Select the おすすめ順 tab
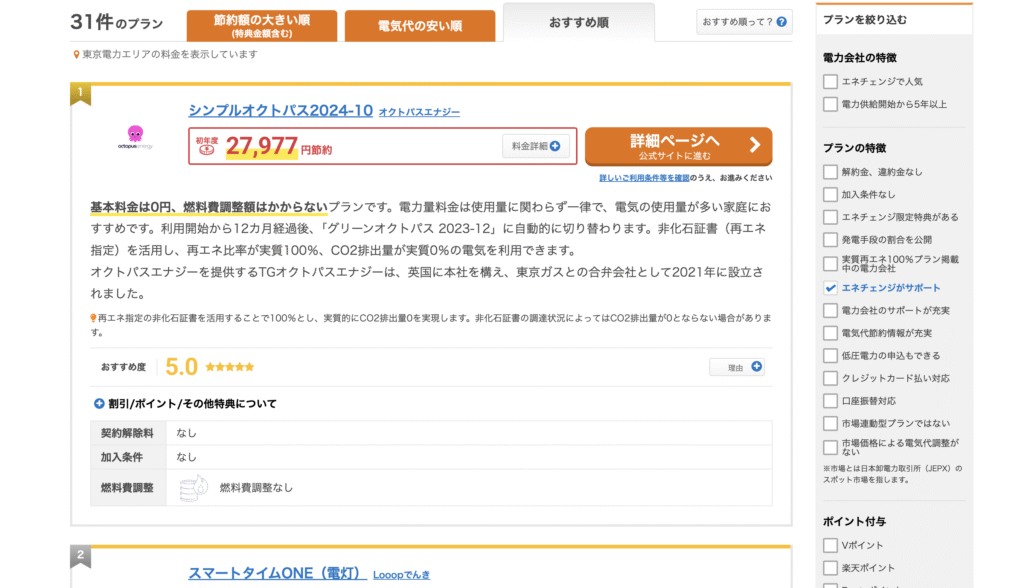 [x=579, y=23]
